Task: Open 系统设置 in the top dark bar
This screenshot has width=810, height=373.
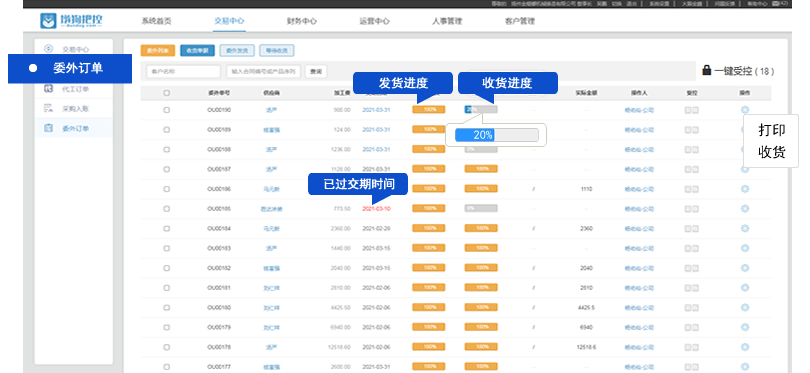Action: [658, 4]
